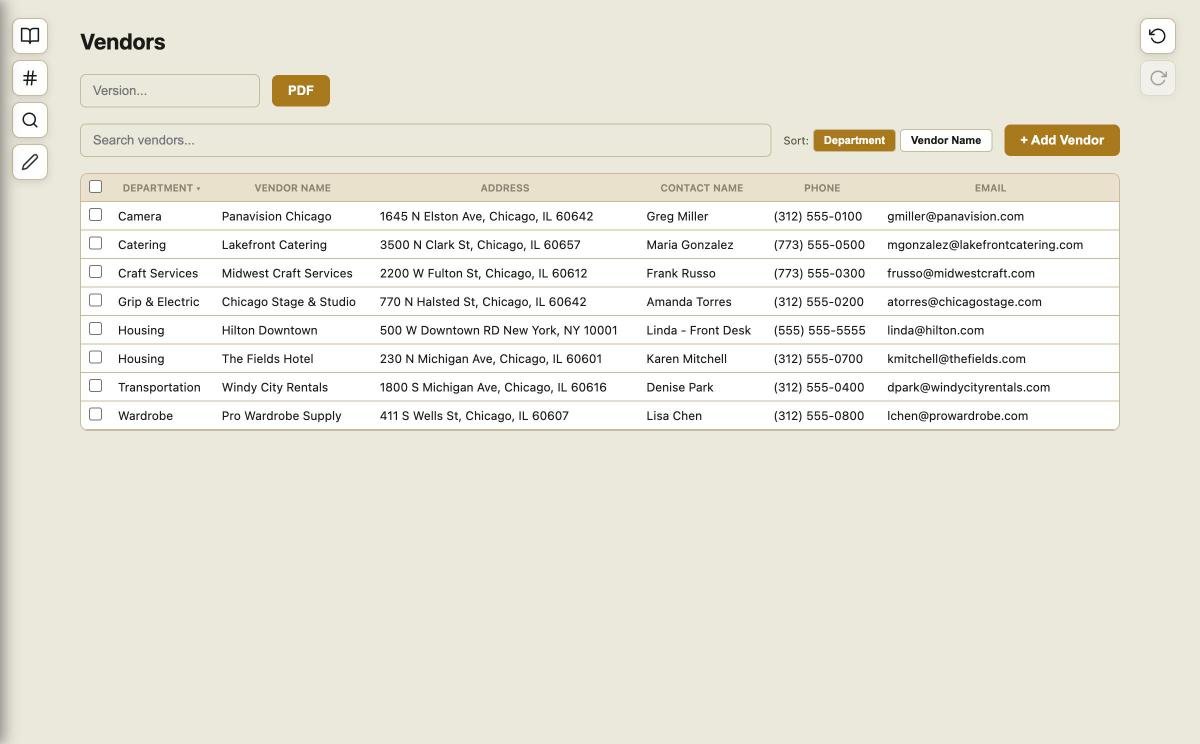
Task: Click the Pro Wardrobe Supply cell
Action: (x=281, y=416)
